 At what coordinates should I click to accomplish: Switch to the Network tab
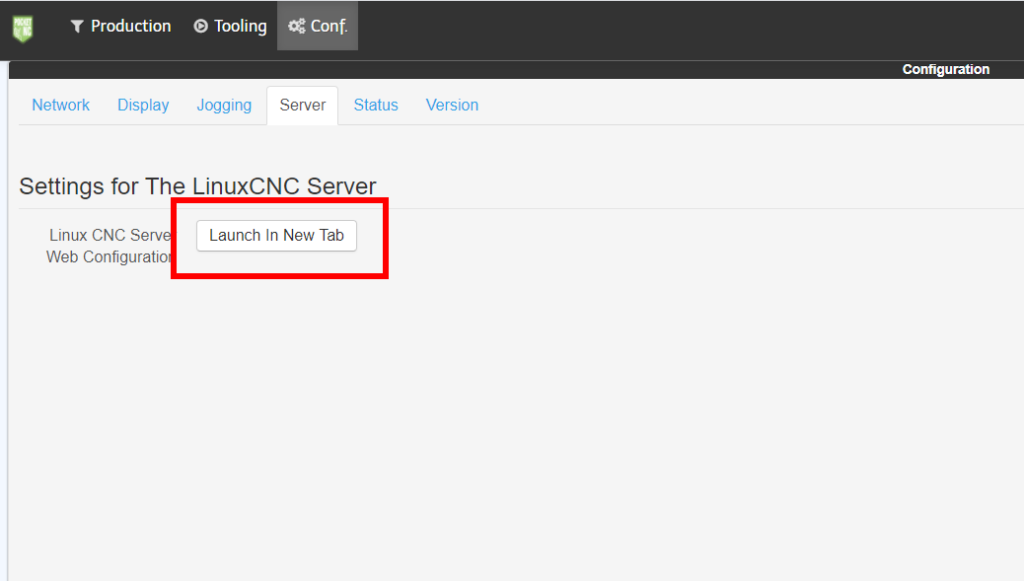point(61,105)
